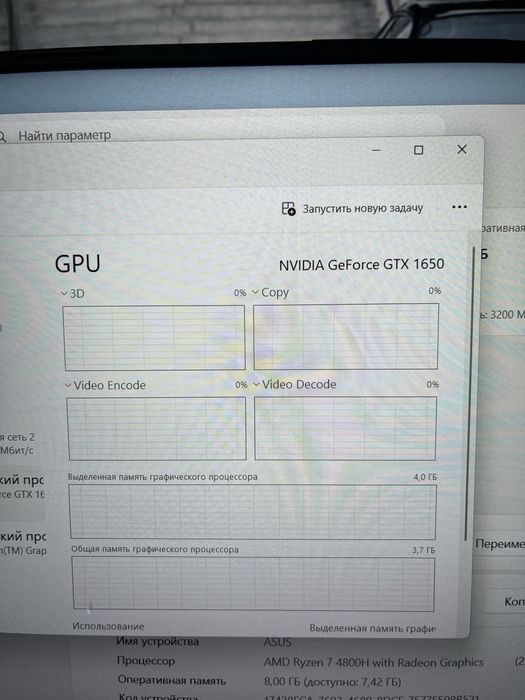Minimize the Task Manager window
The width and height of the screenshot is (525, 700).
[x=376, y=150]
